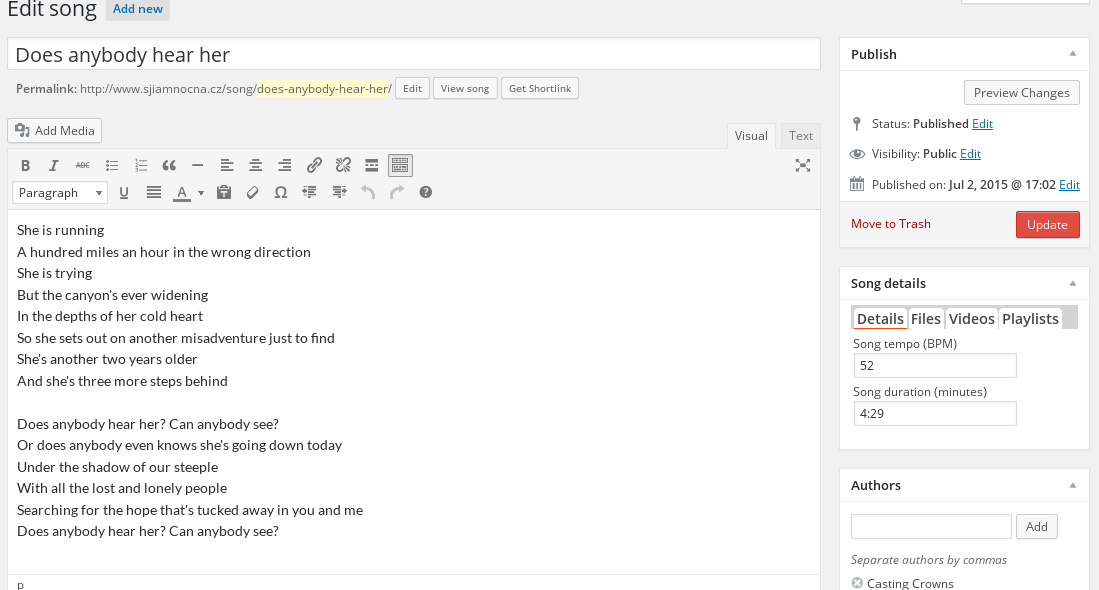Remove link from text
The image size is (1099, 590).
(343, 165)
